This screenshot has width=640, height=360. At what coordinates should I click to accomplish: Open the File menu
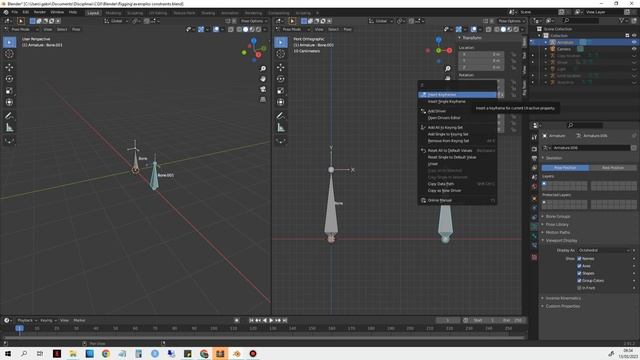click(x=15, y=12)
